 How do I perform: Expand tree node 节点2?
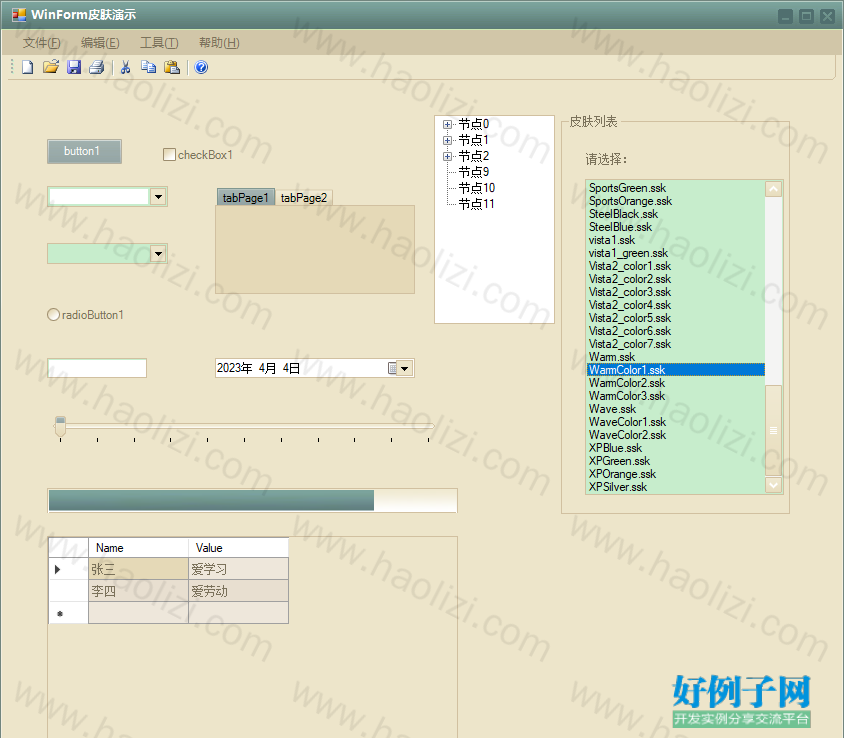click(447, 157)
